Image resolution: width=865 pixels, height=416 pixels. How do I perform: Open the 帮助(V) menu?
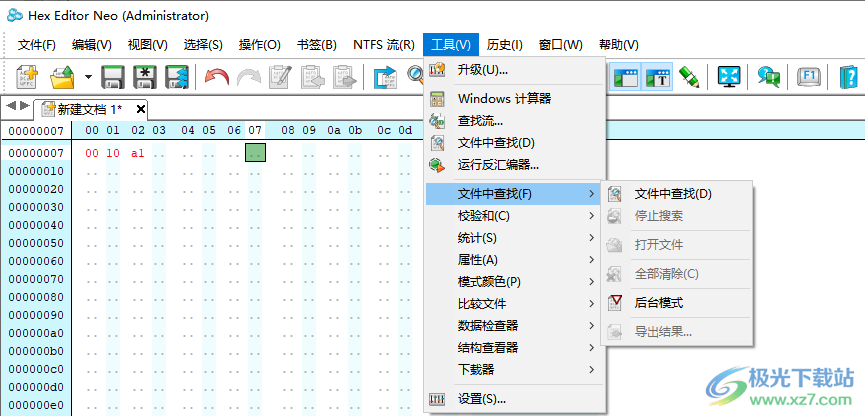[x=618, y=45]
